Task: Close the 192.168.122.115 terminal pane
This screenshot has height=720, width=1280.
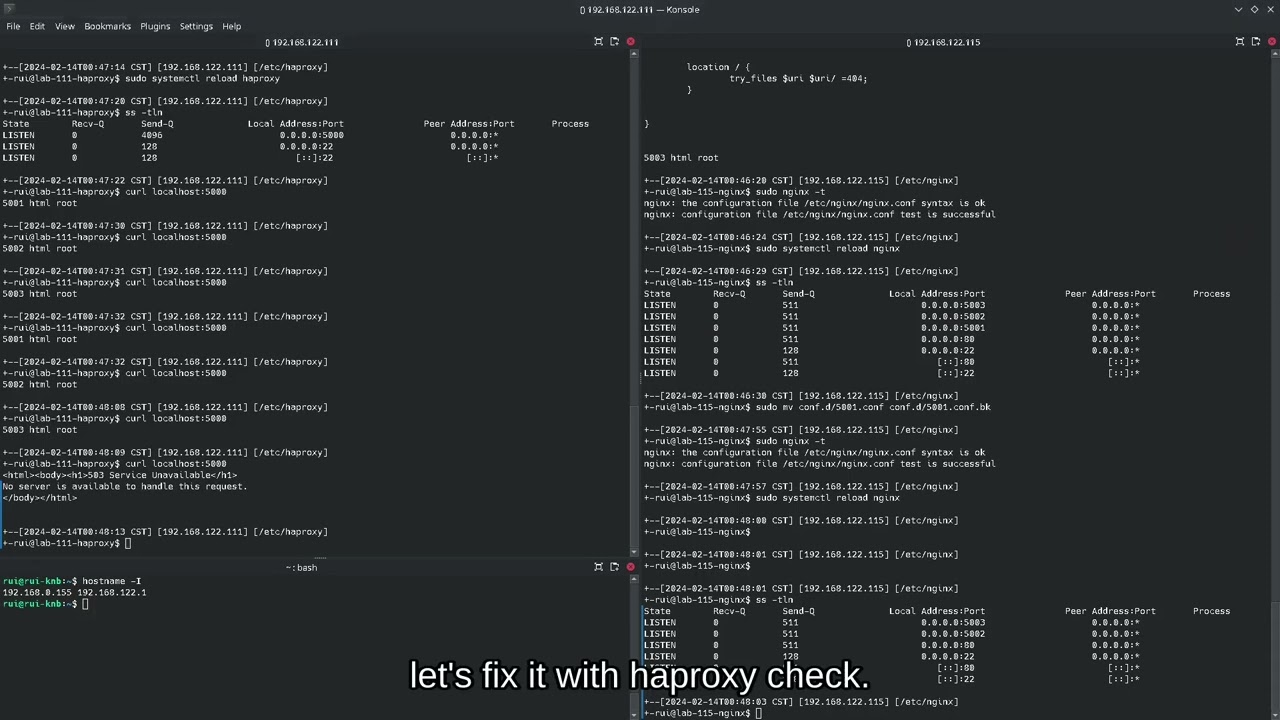Action: 1272,42
